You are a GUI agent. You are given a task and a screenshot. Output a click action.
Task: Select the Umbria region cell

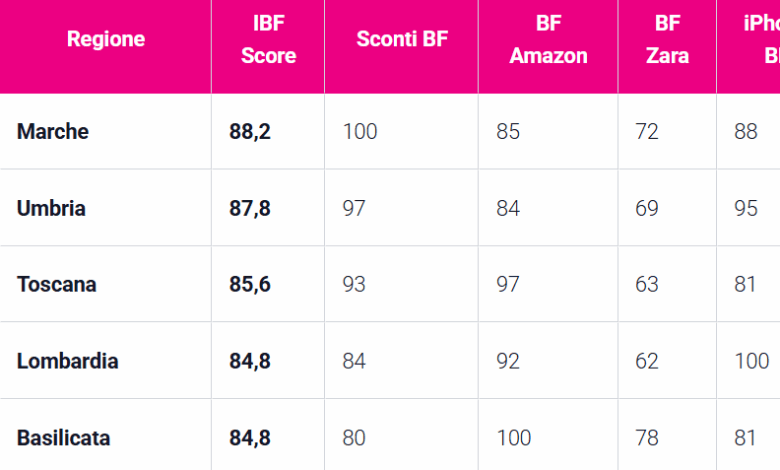tap(51, 208)
